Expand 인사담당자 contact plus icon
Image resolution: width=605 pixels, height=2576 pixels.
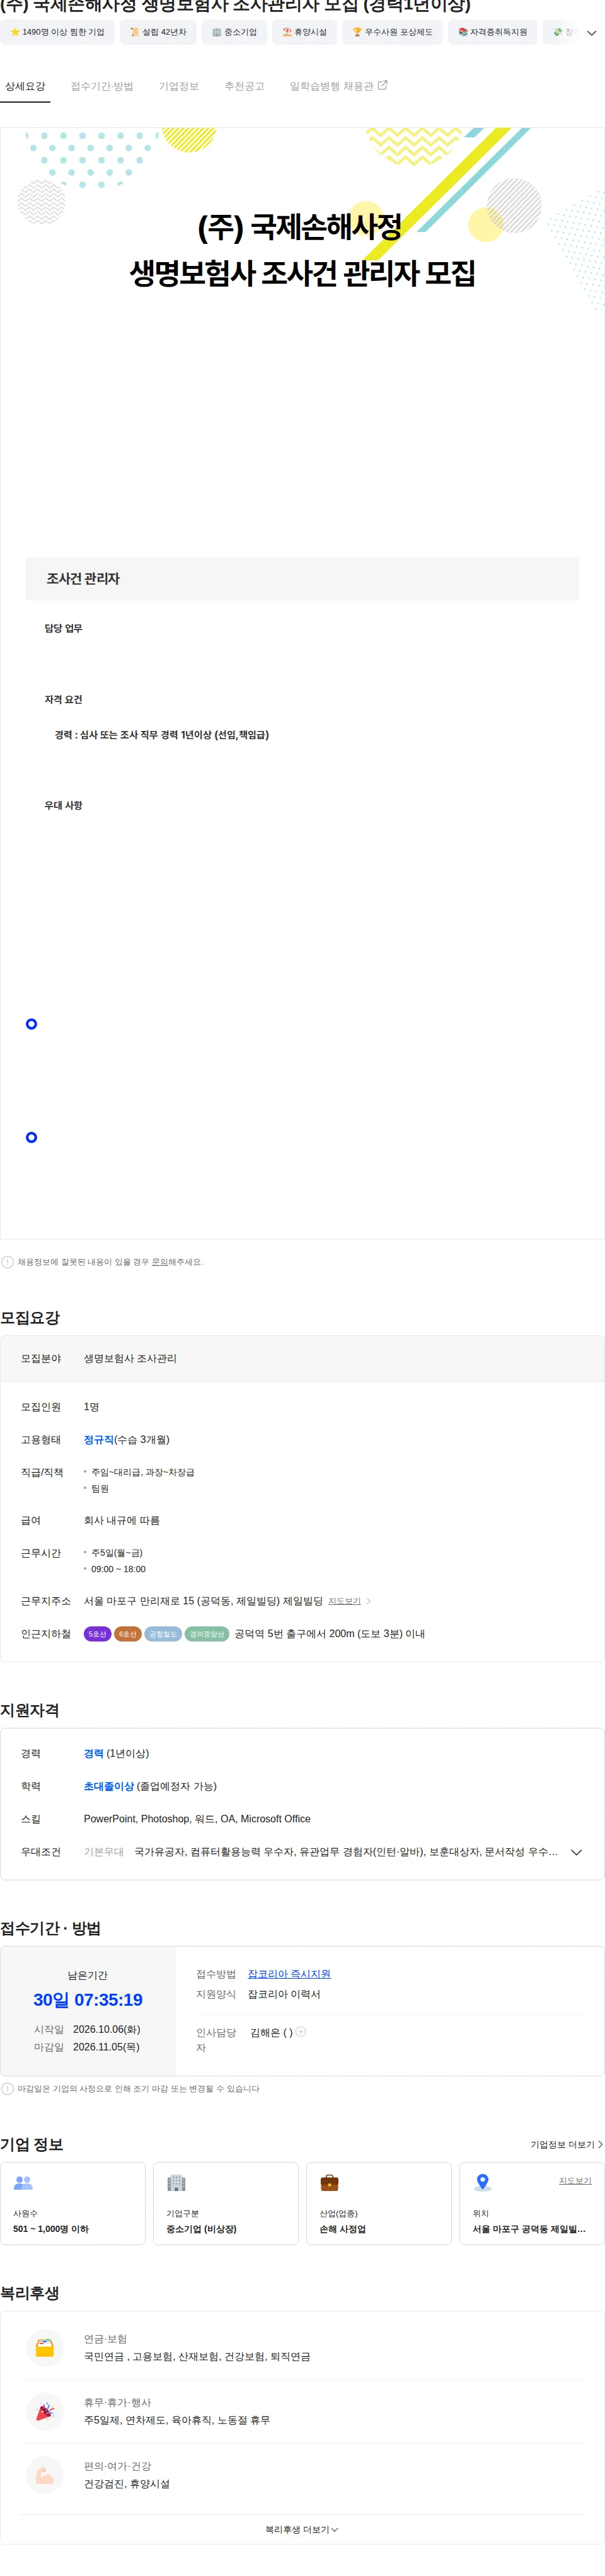pyautogui.click(x=301, y=2031)
